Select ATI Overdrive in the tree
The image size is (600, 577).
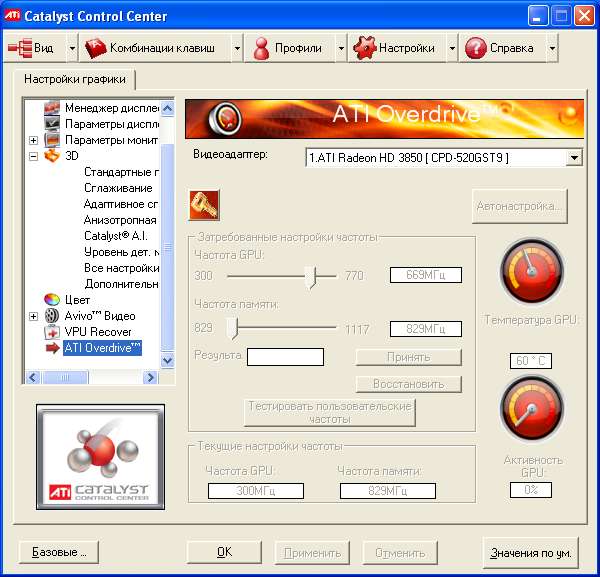click(x=103, y=348)
